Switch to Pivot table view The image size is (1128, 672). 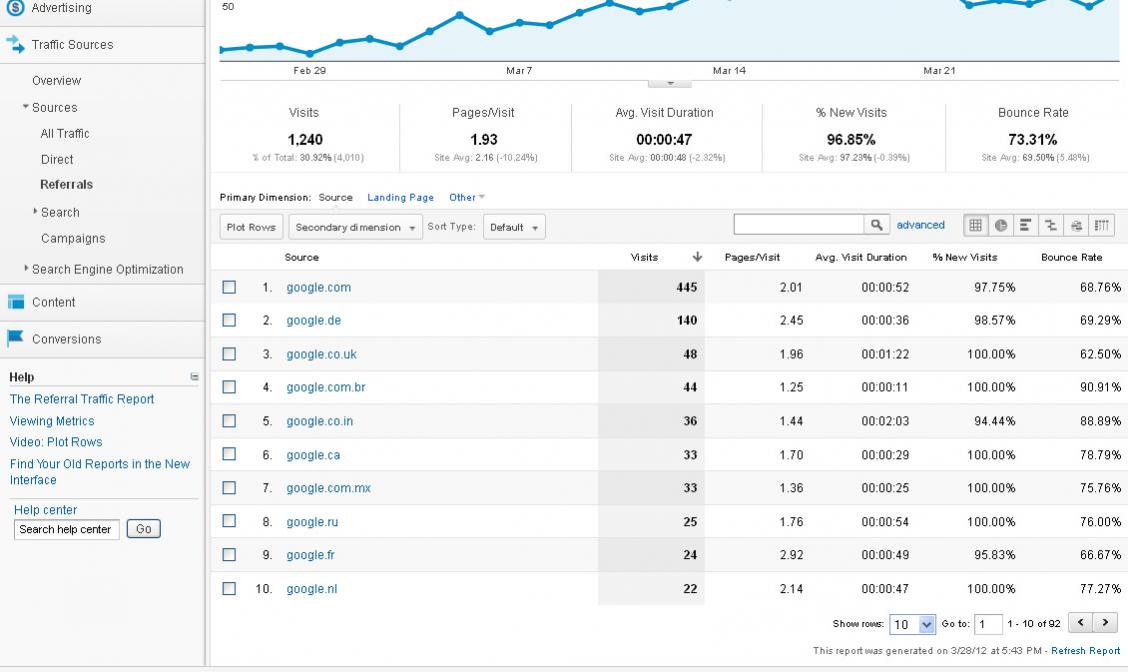pyautogui.click(x=1101, y=225)
